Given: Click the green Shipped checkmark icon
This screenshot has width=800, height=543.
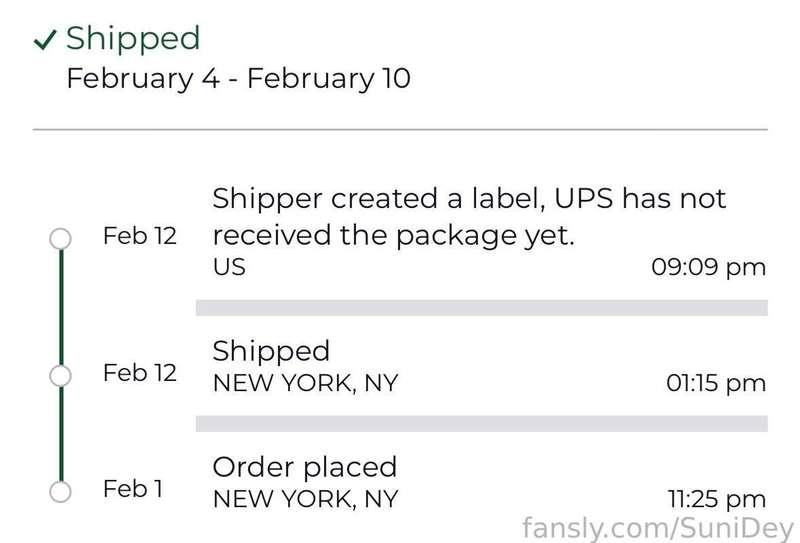Looking at the screenshot, I should (45, 40).
